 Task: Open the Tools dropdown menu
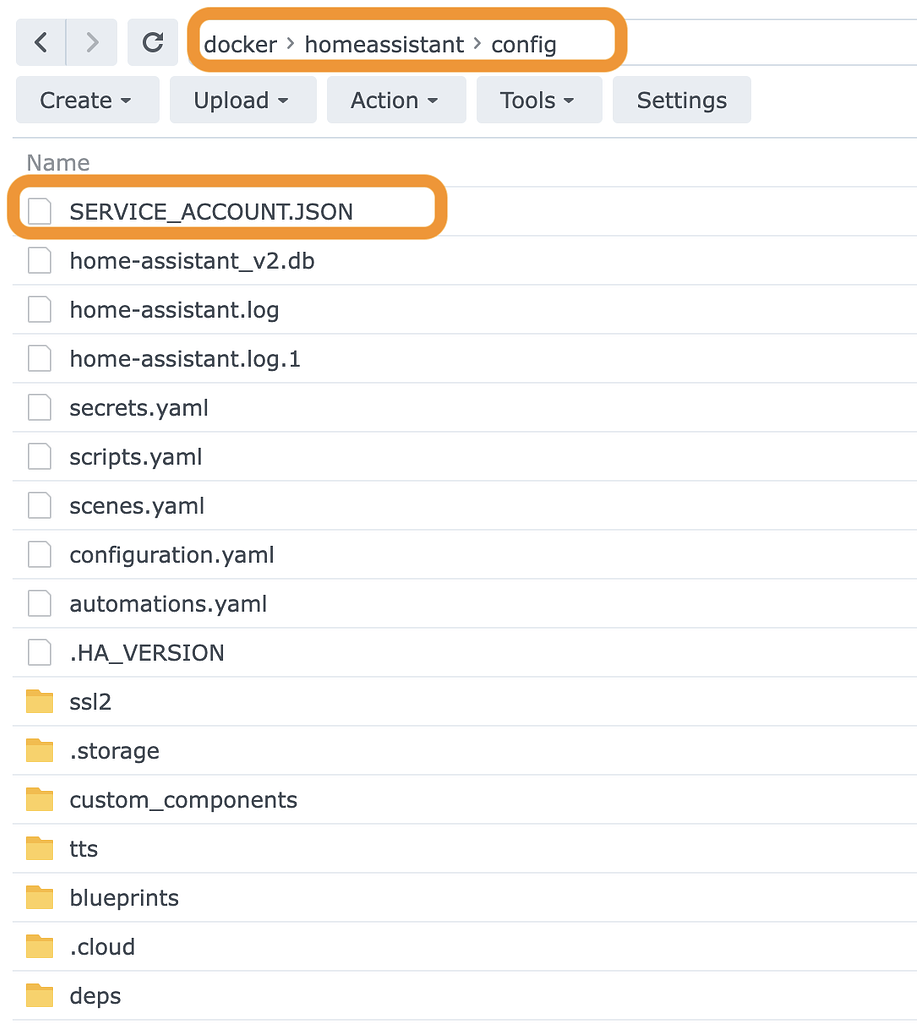pyautogui.click(x=538, y=100)
